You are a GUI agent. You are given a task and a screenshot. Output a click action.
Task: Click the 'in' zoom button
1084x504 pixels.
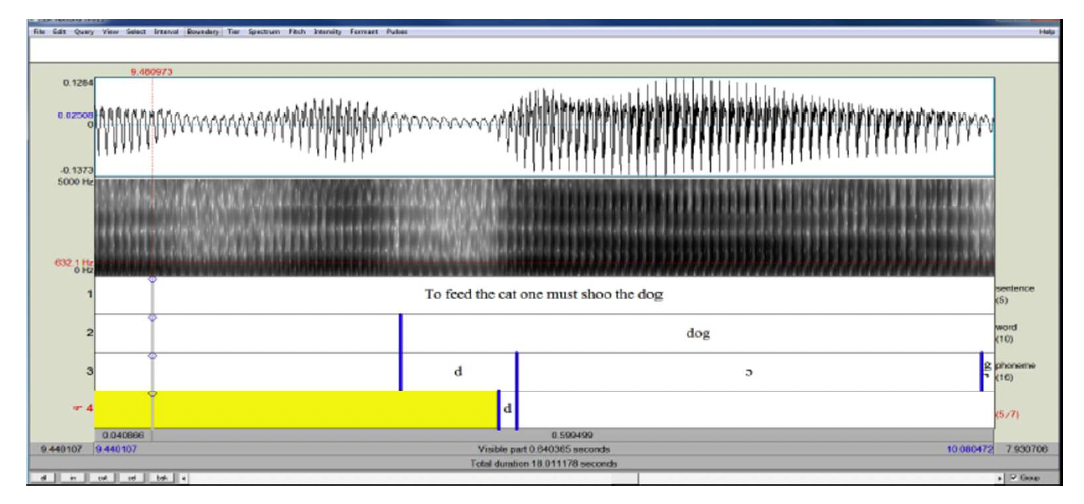pyautogui.click(x=72, y=479)
